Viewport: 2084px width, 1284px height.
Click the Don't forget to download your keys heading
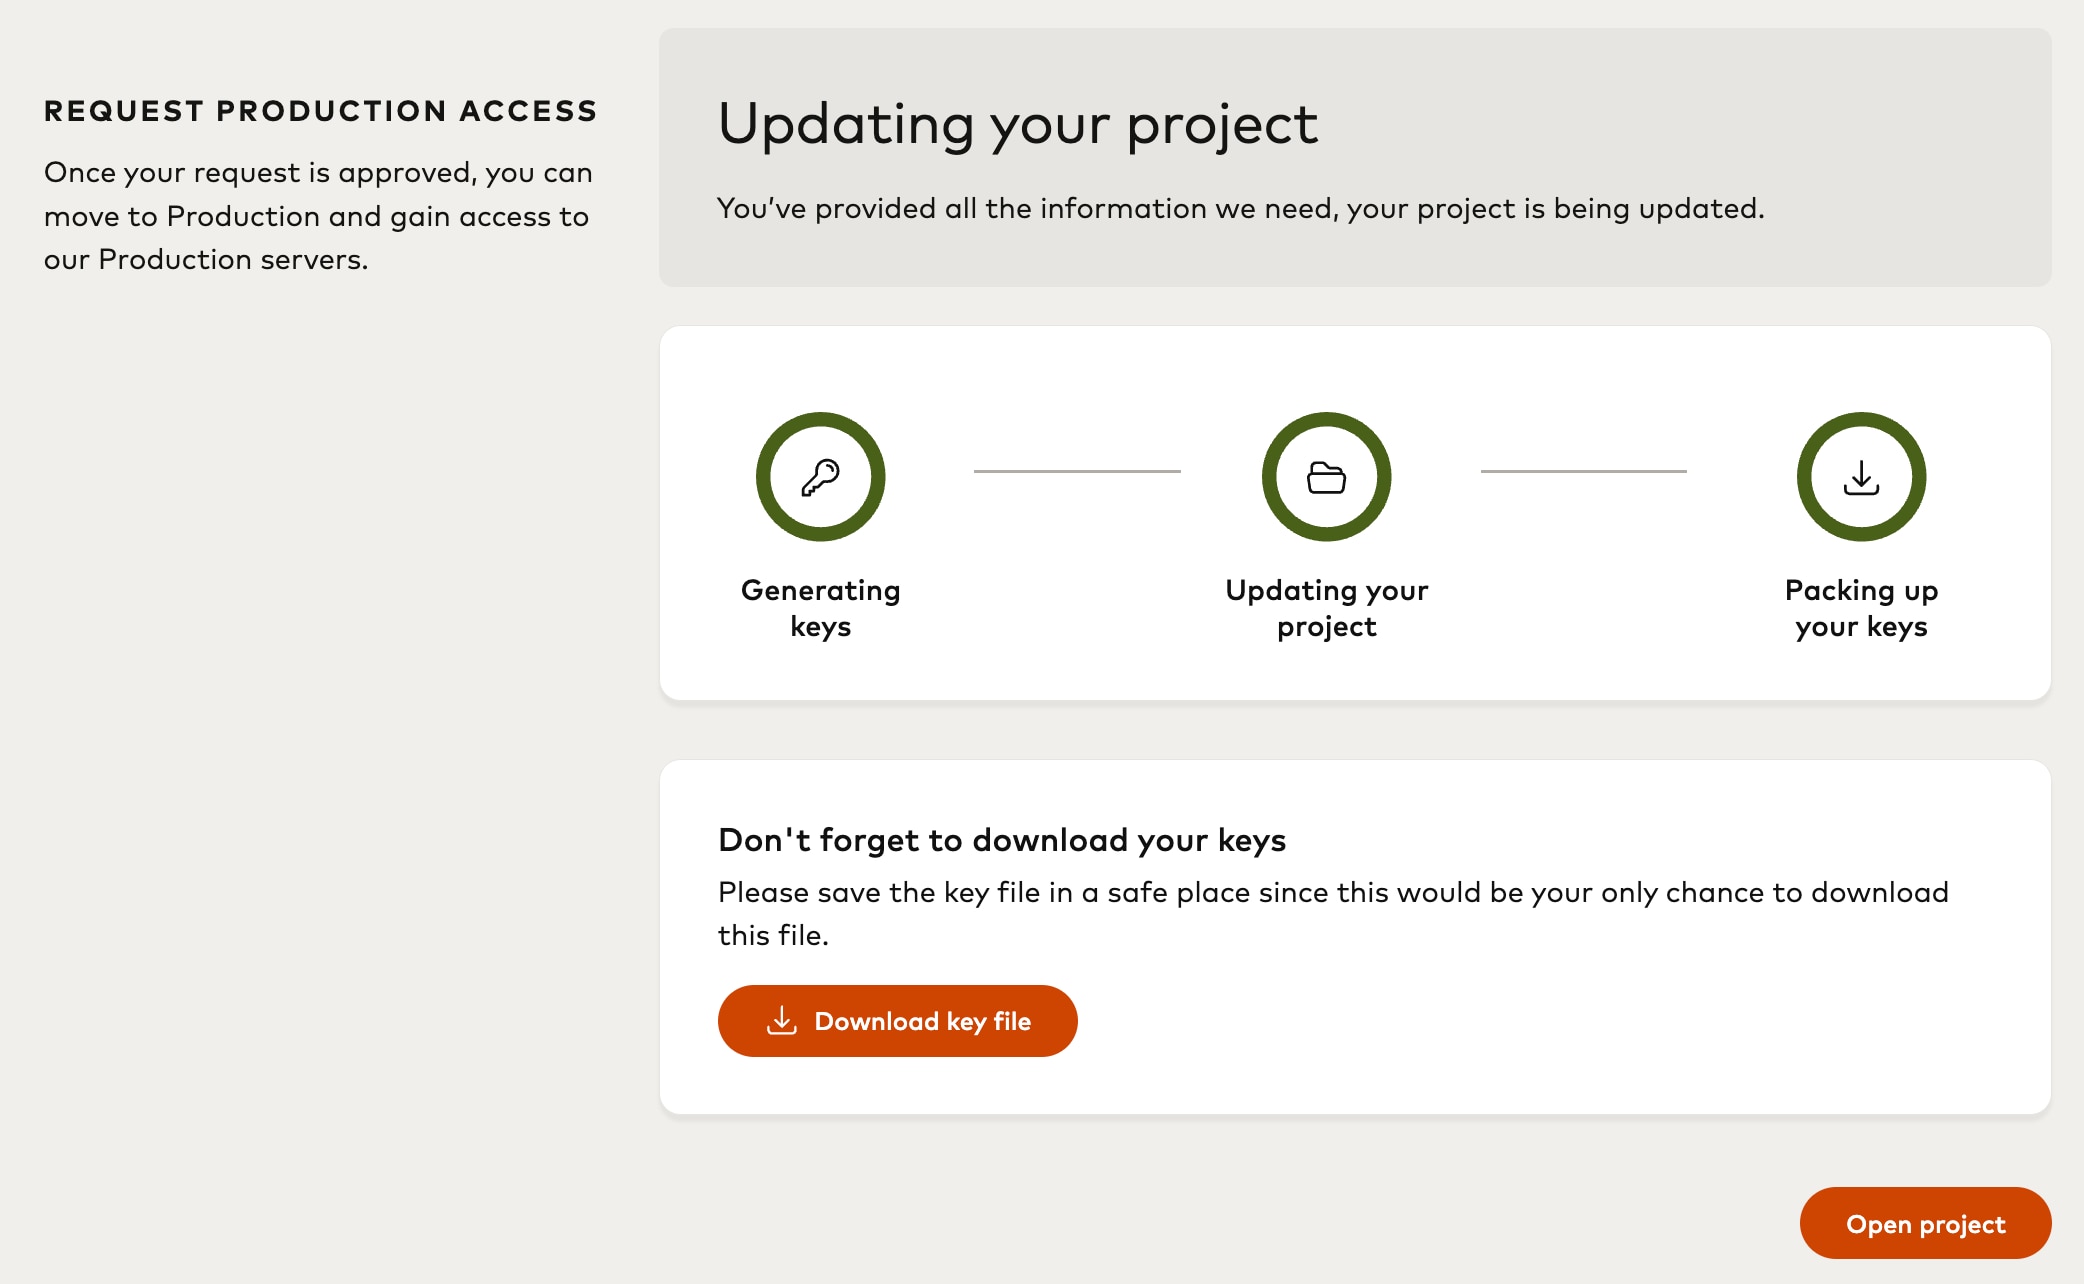tap(1001, 840)
